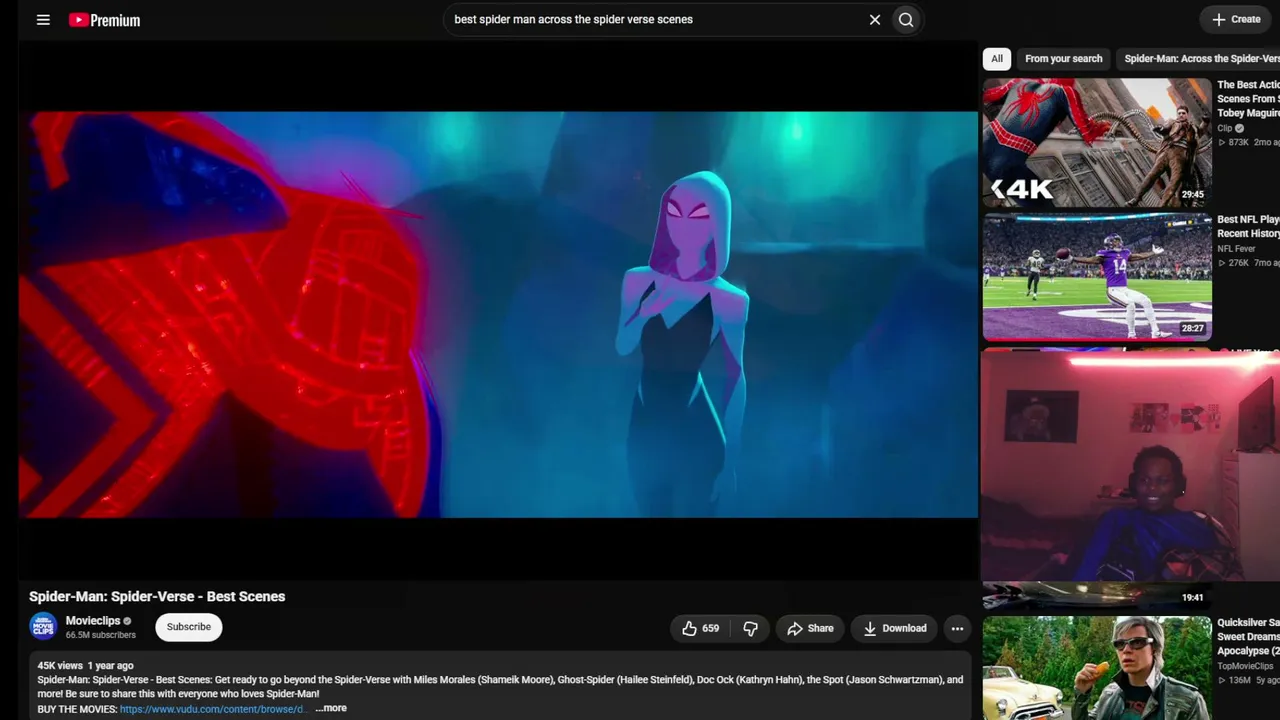Open the Quicksilver Sweet Dreams video title

[1248, 636]
